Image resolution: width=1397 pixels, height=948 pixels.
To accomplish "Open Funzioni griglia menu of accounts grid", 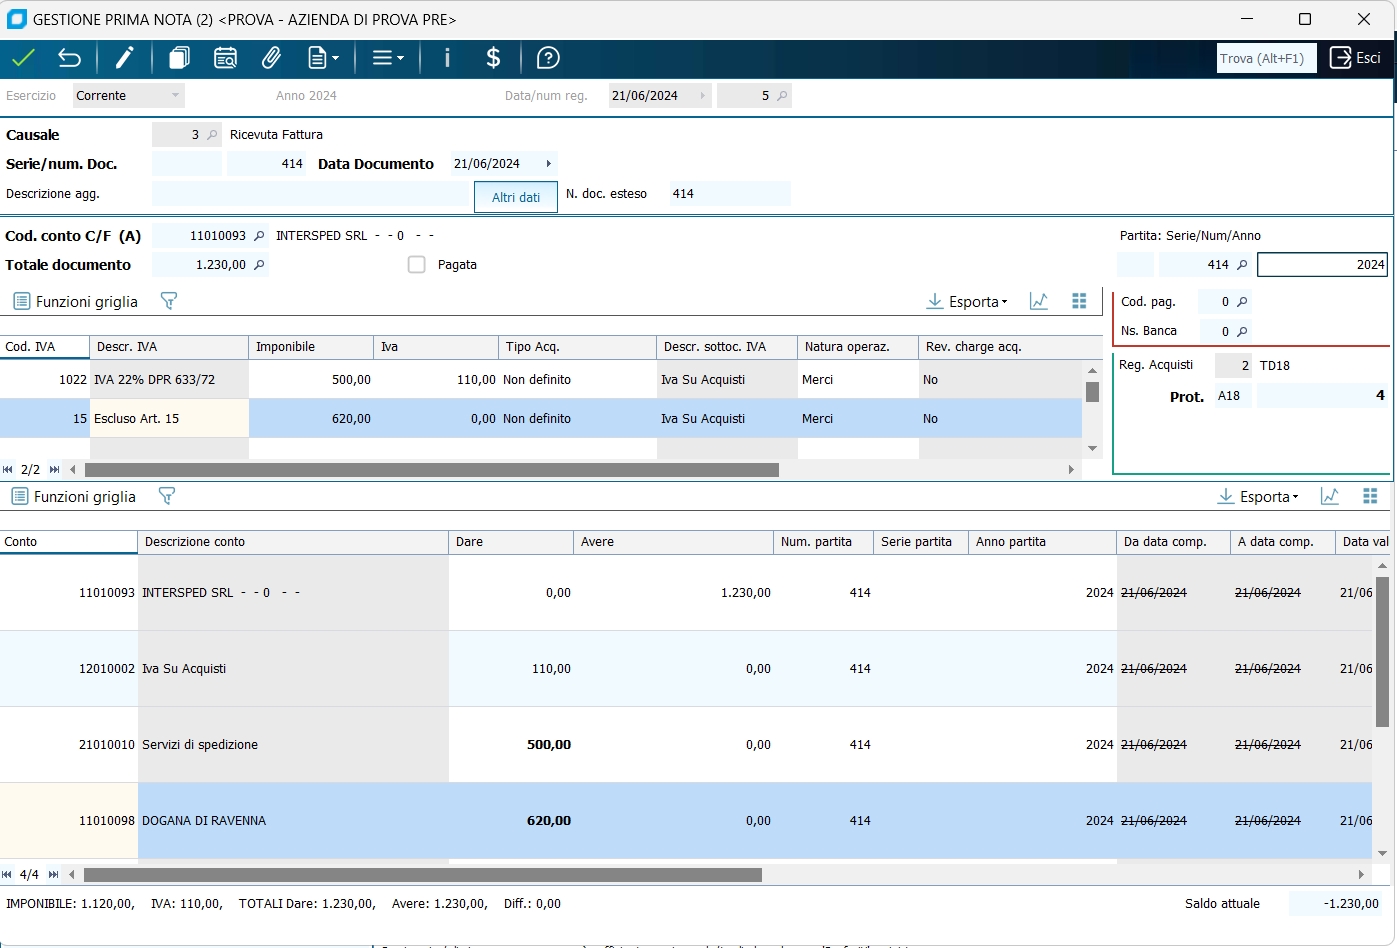I will point(74,497).
